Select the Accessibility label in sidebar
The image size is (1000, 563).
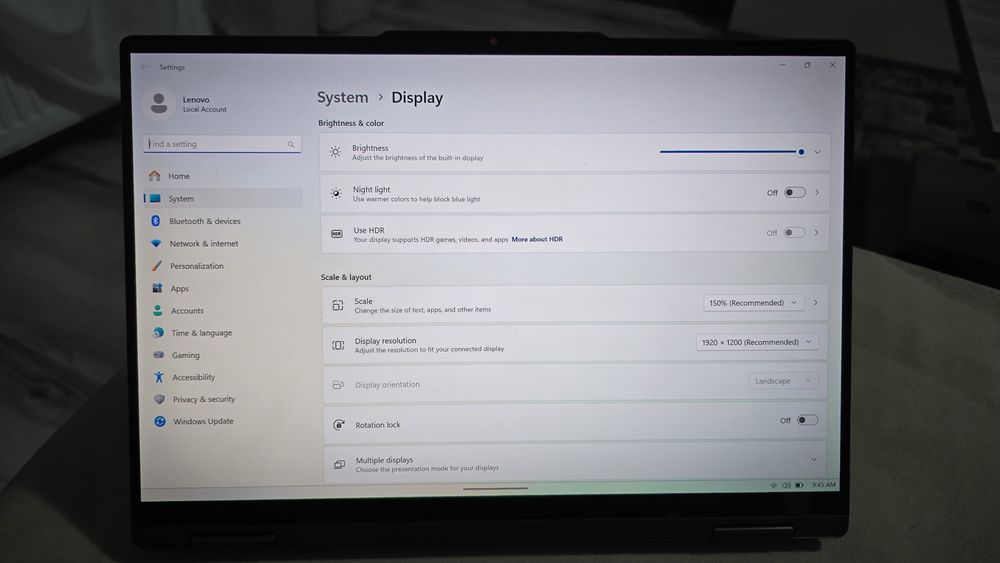click(x=194, y=377)
